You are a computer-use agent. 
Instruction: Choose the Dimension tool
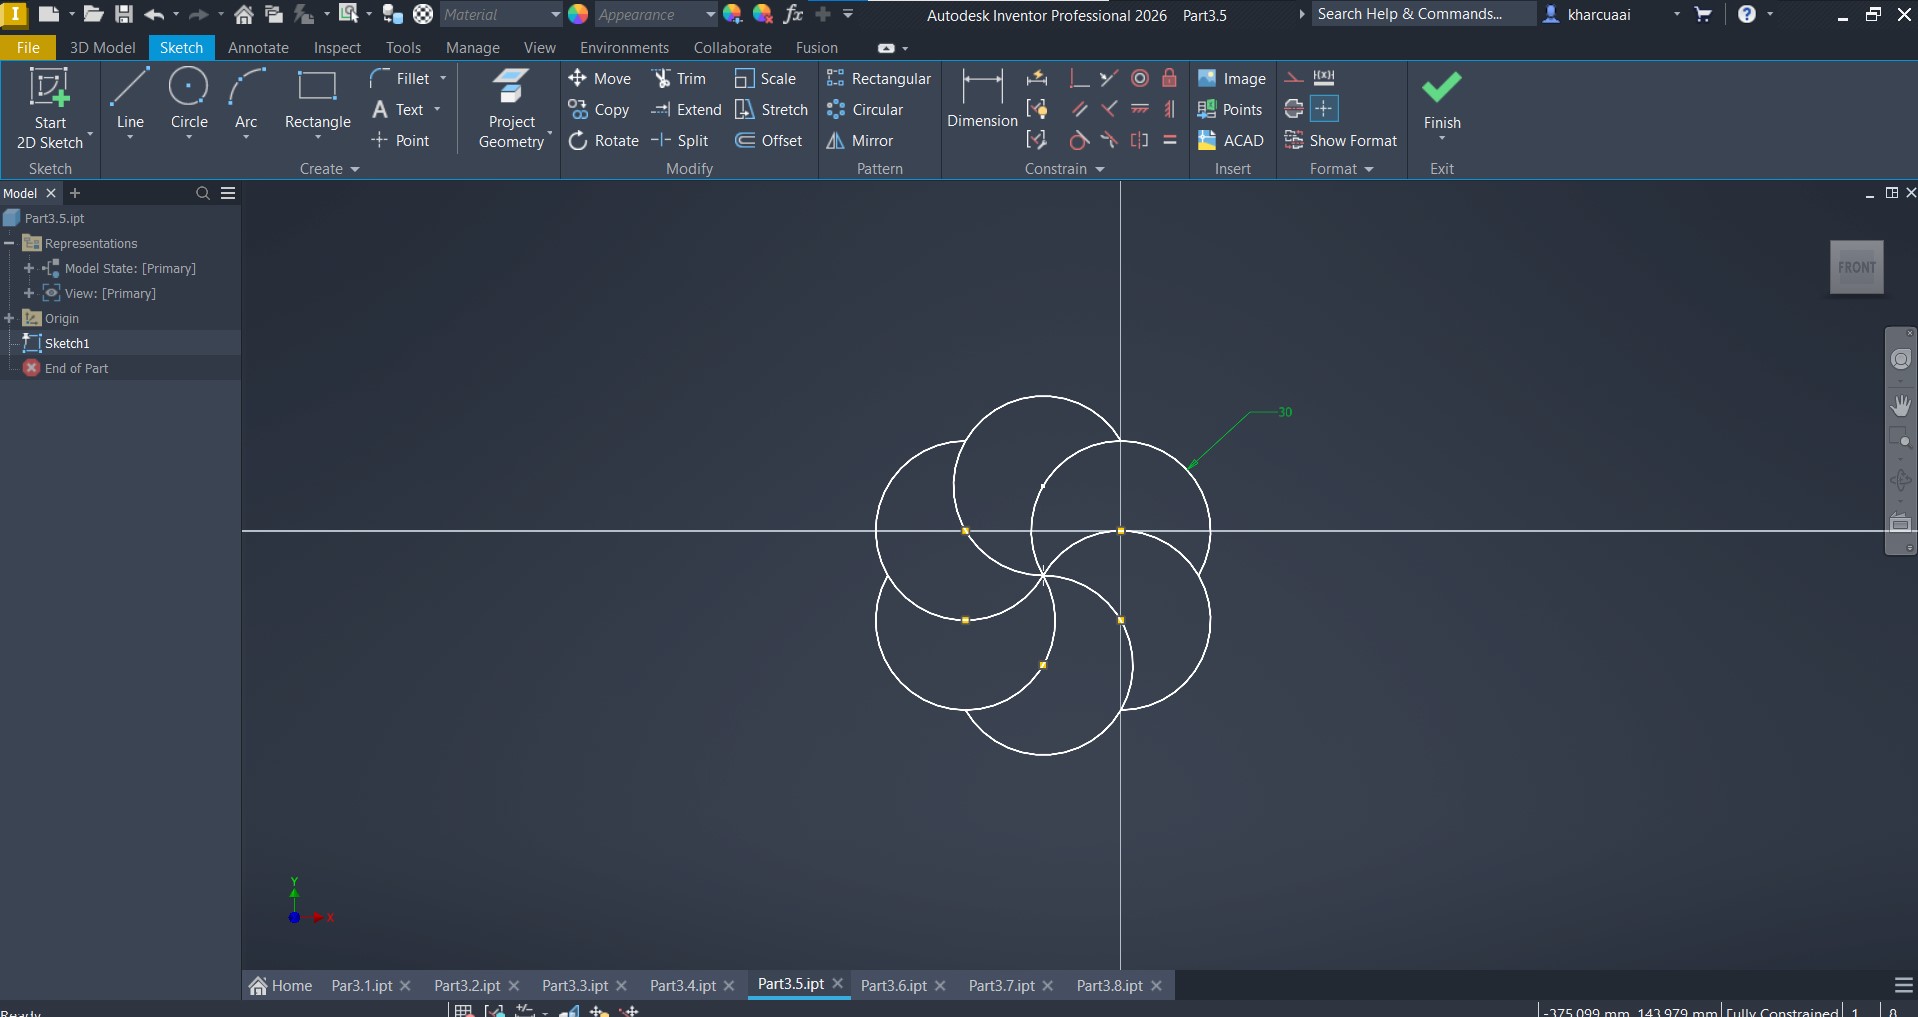coord(982,100)
